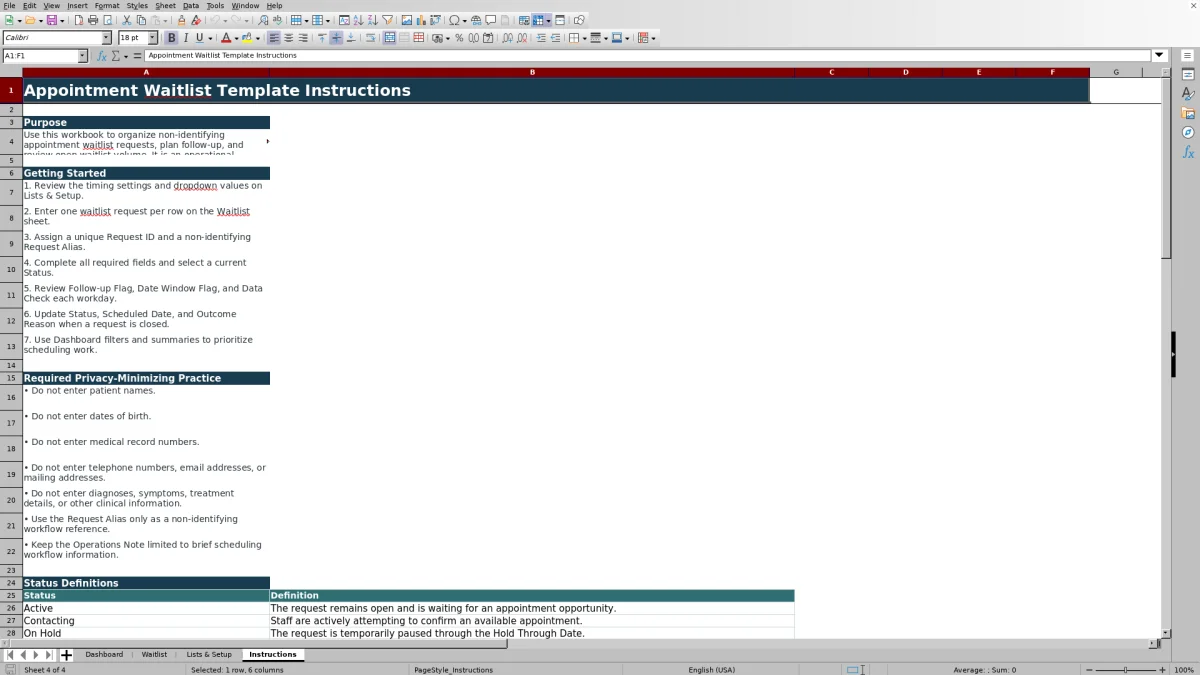Toggle Freeze Rows and Columns
The image size is (1200, 675).
[x=539, y=20]
